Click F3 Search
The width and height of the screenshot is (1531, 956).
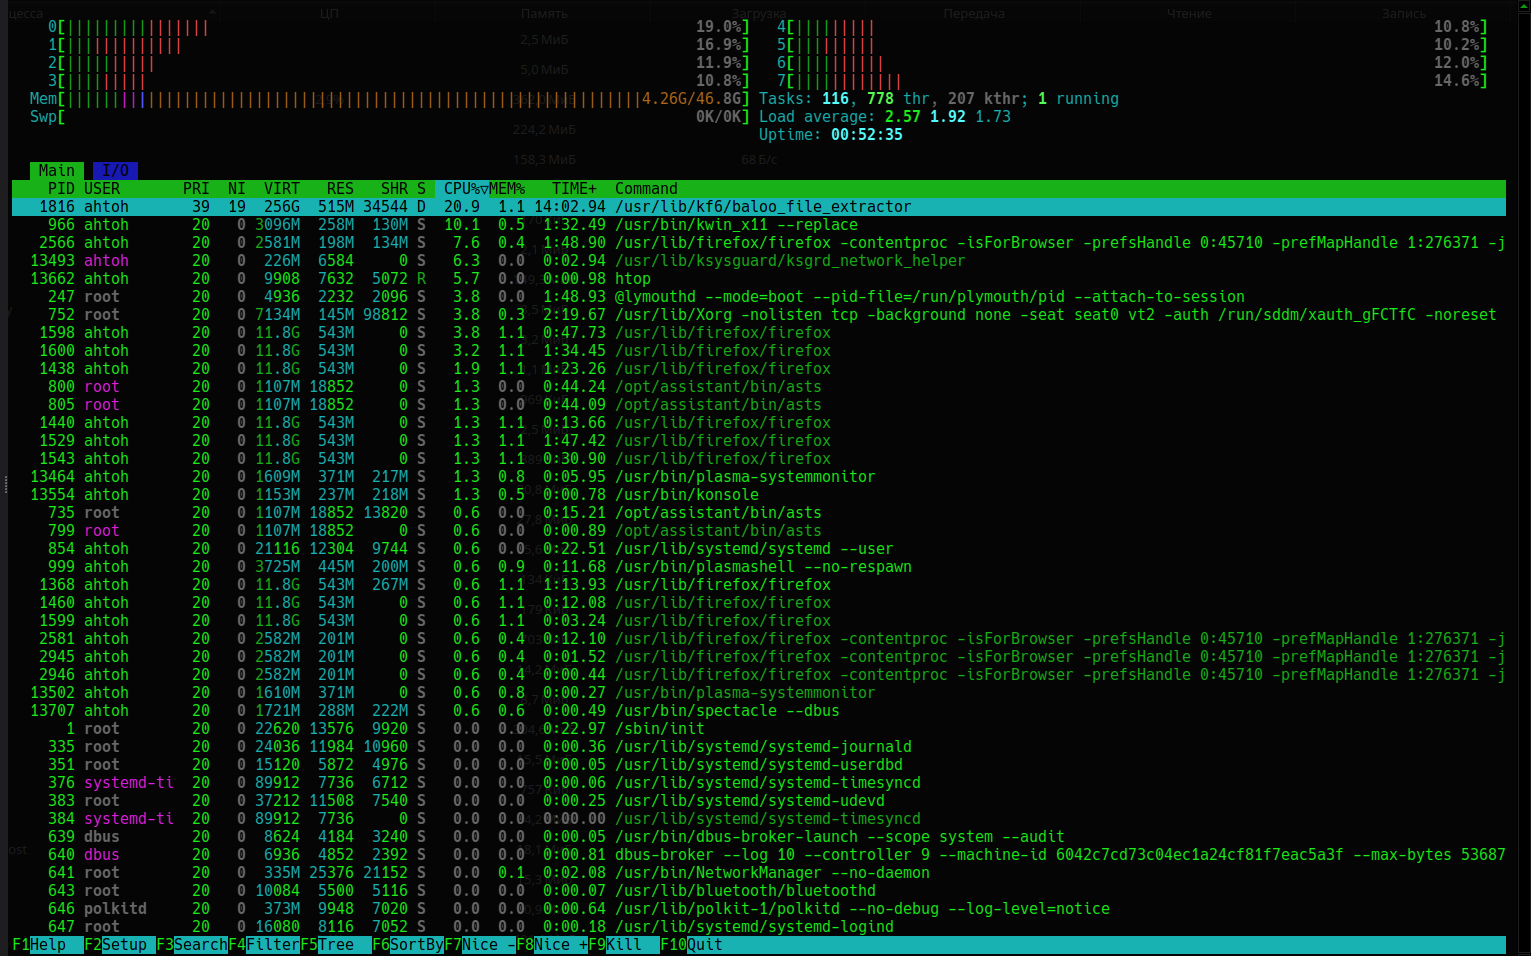192,945
